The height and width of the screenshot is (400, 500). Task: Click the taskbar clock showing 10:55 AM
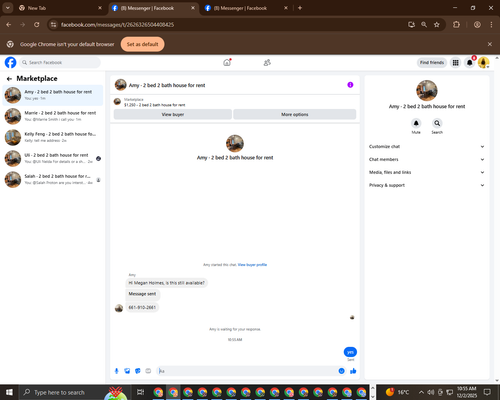(x=467, y=392)
